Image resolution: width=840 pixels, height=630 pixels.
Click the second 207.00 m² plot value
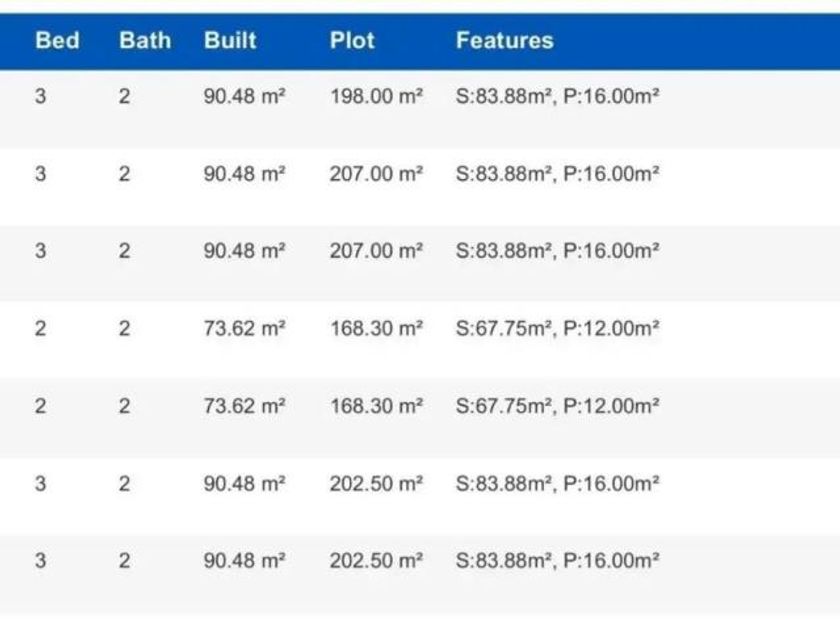click(376, 251)
